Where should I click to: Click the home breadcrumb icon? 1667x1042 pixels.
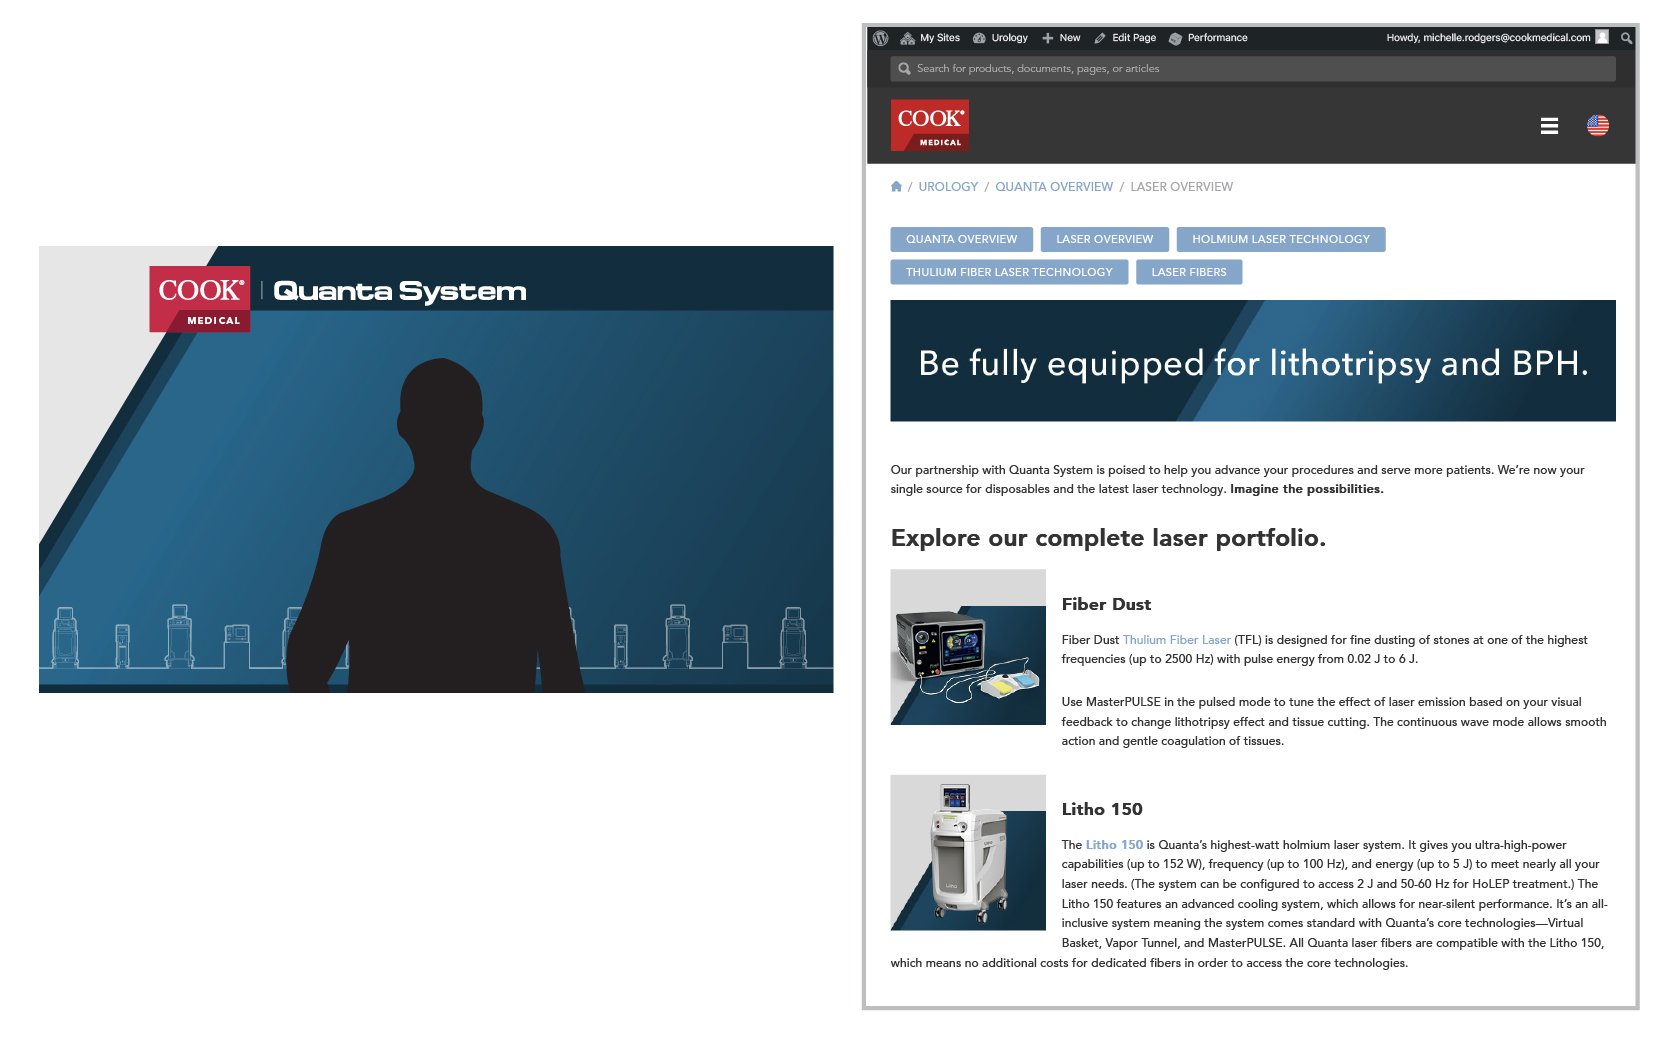pyautogui.click(x=896, y=187)
